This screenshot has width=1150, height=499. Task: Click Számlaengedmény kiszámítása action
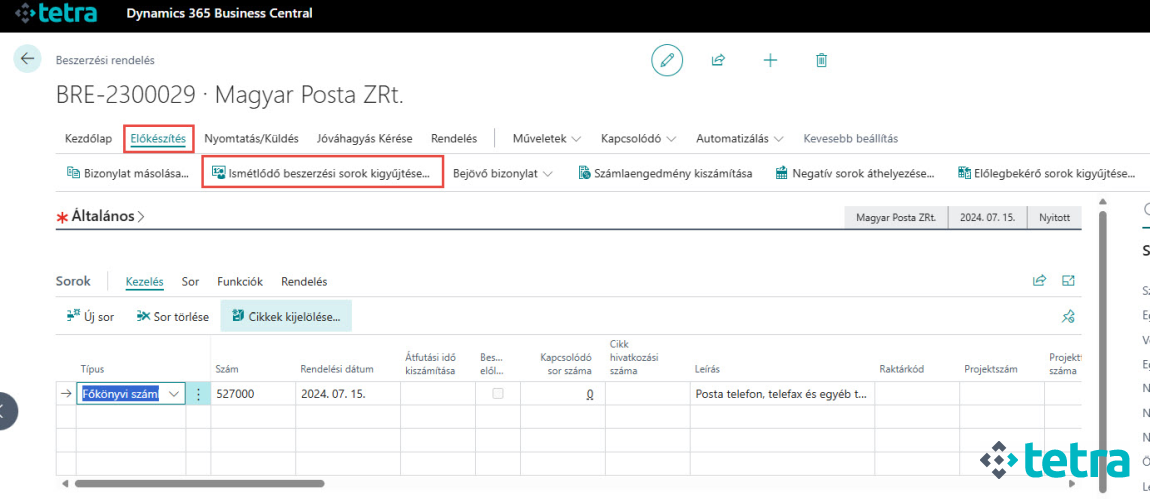point(665,174)
